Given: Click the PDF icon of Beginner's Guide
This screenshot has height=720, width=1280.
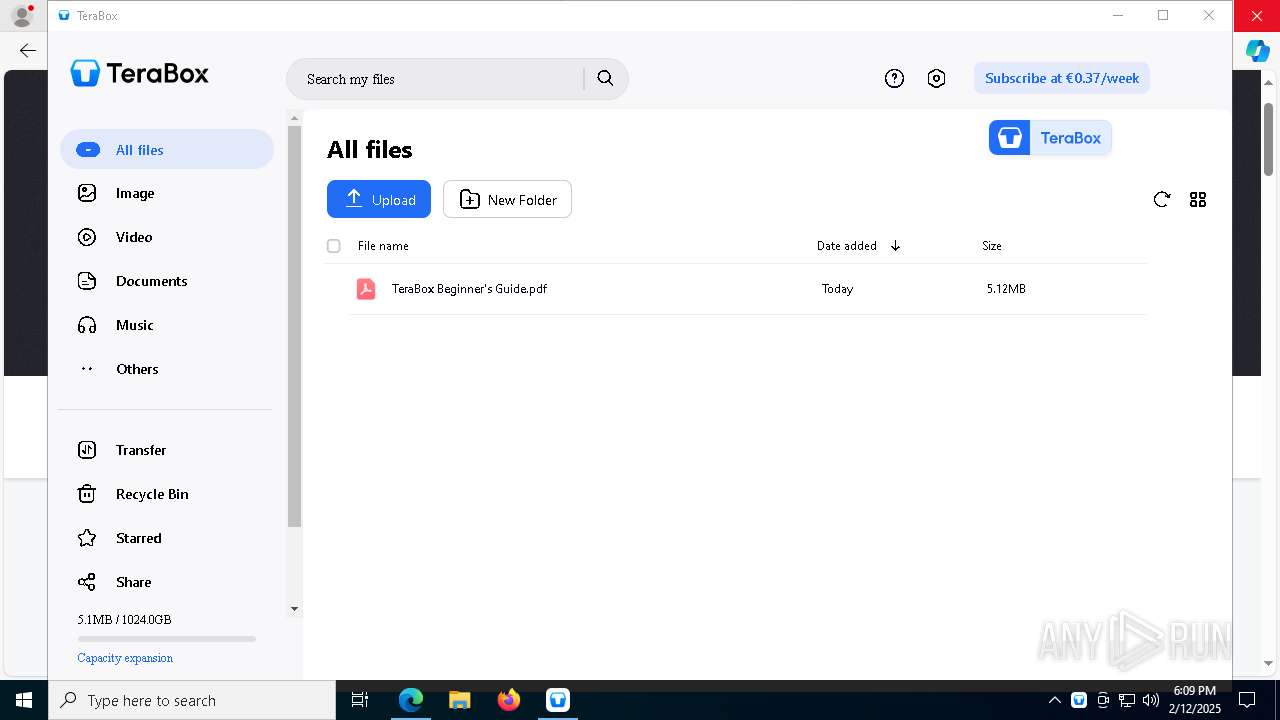Looking at the screenshot, I should click(x=366, y=289).
